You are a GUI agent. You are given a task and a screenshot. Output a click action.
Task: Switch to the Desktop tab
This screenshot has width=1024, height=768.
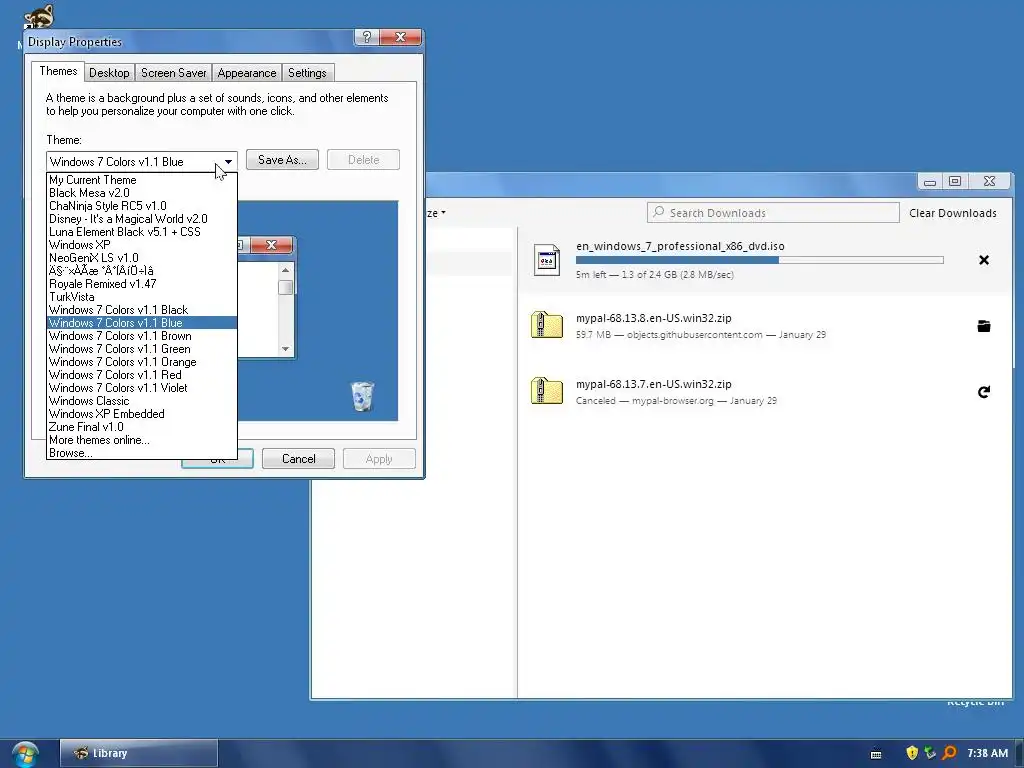109,73
